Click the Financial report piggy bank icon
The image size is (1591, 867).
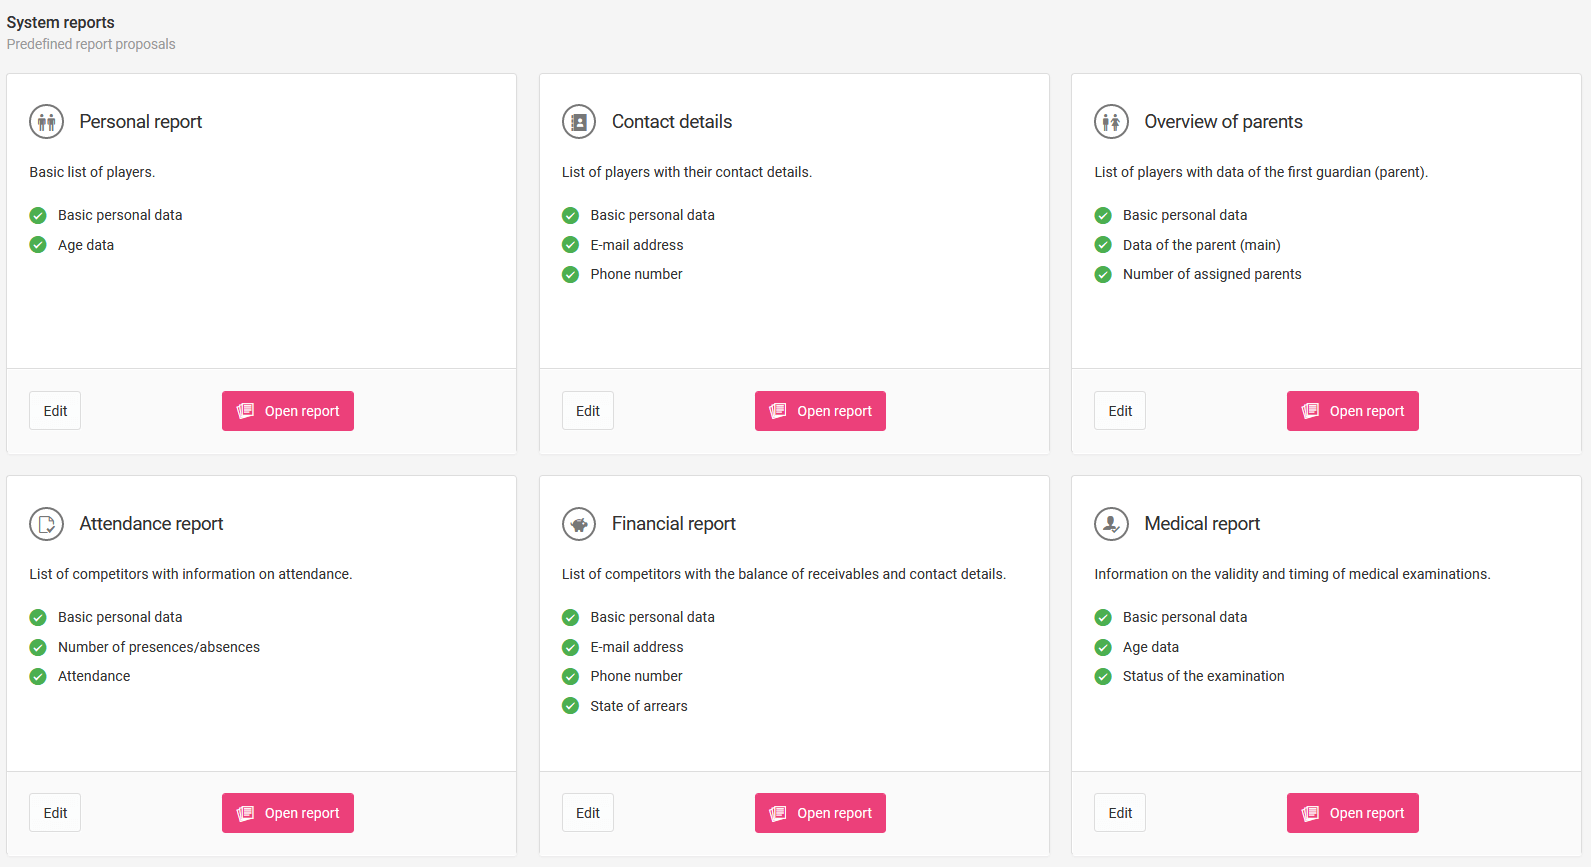(x=579, y=524)
